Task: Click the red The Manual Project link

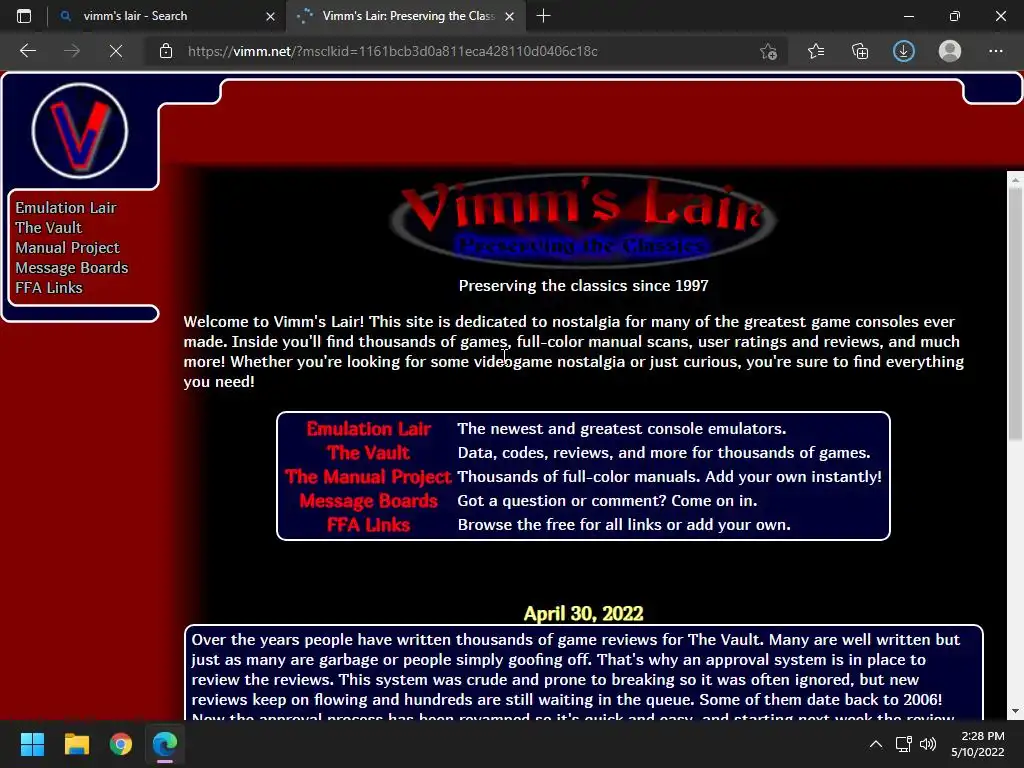Action: (x=368, y=477)
